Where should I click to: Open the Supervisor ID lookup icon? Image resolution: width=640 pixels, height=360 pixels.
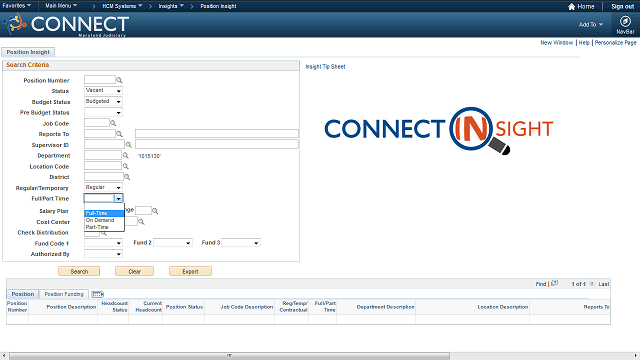[x=129, y=144]
